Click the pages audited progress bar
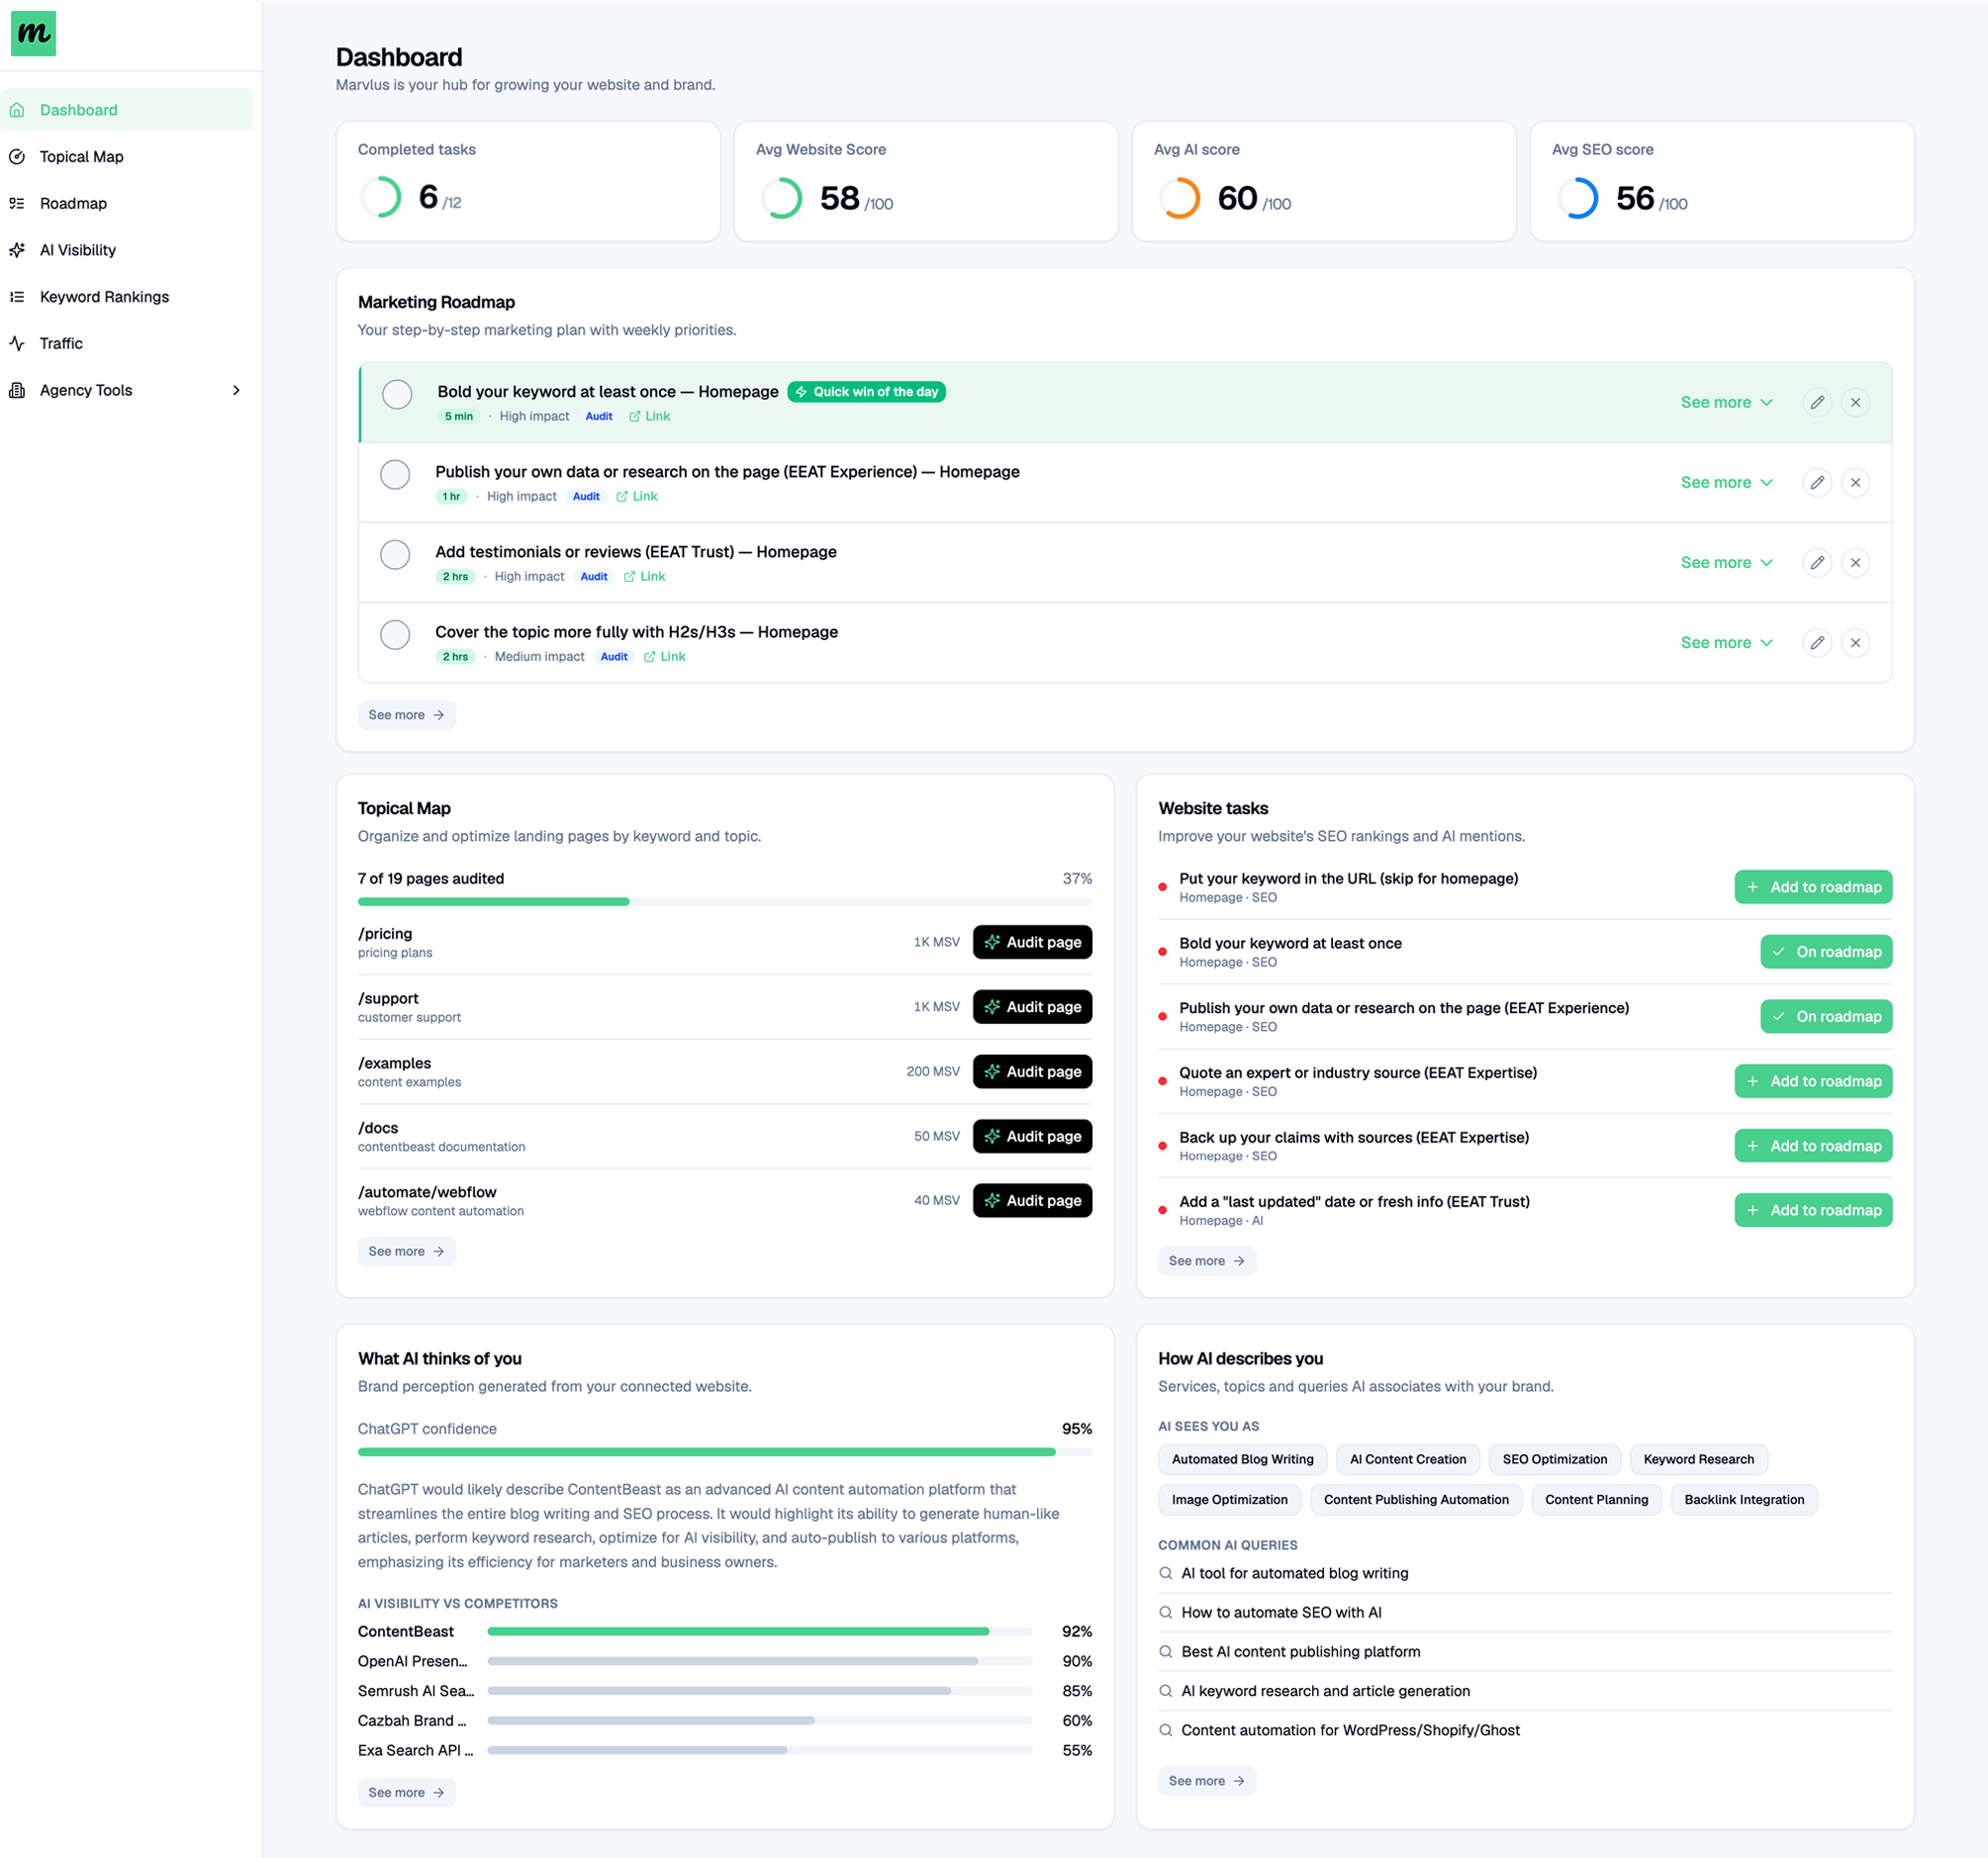Viewport: 1988px width, 1858px height. tap(724, 902)
